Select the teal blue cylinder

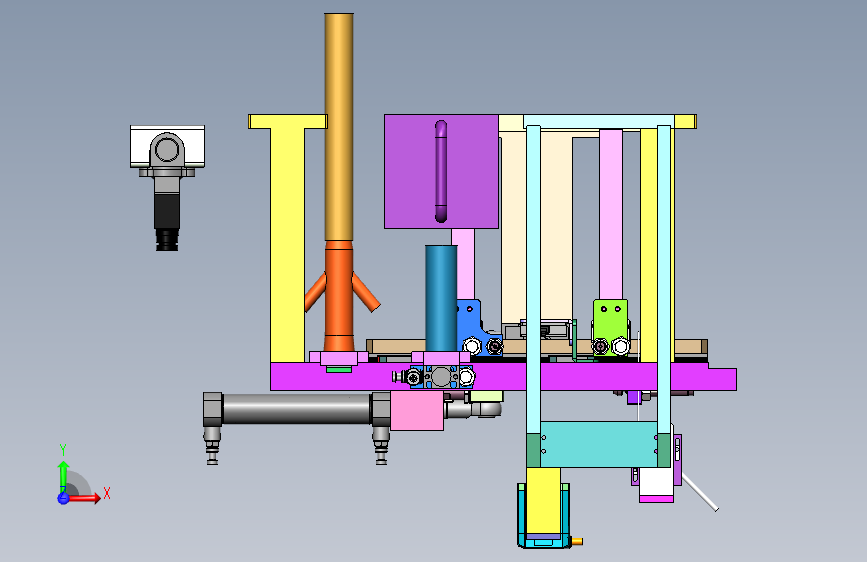coord(441,299)
